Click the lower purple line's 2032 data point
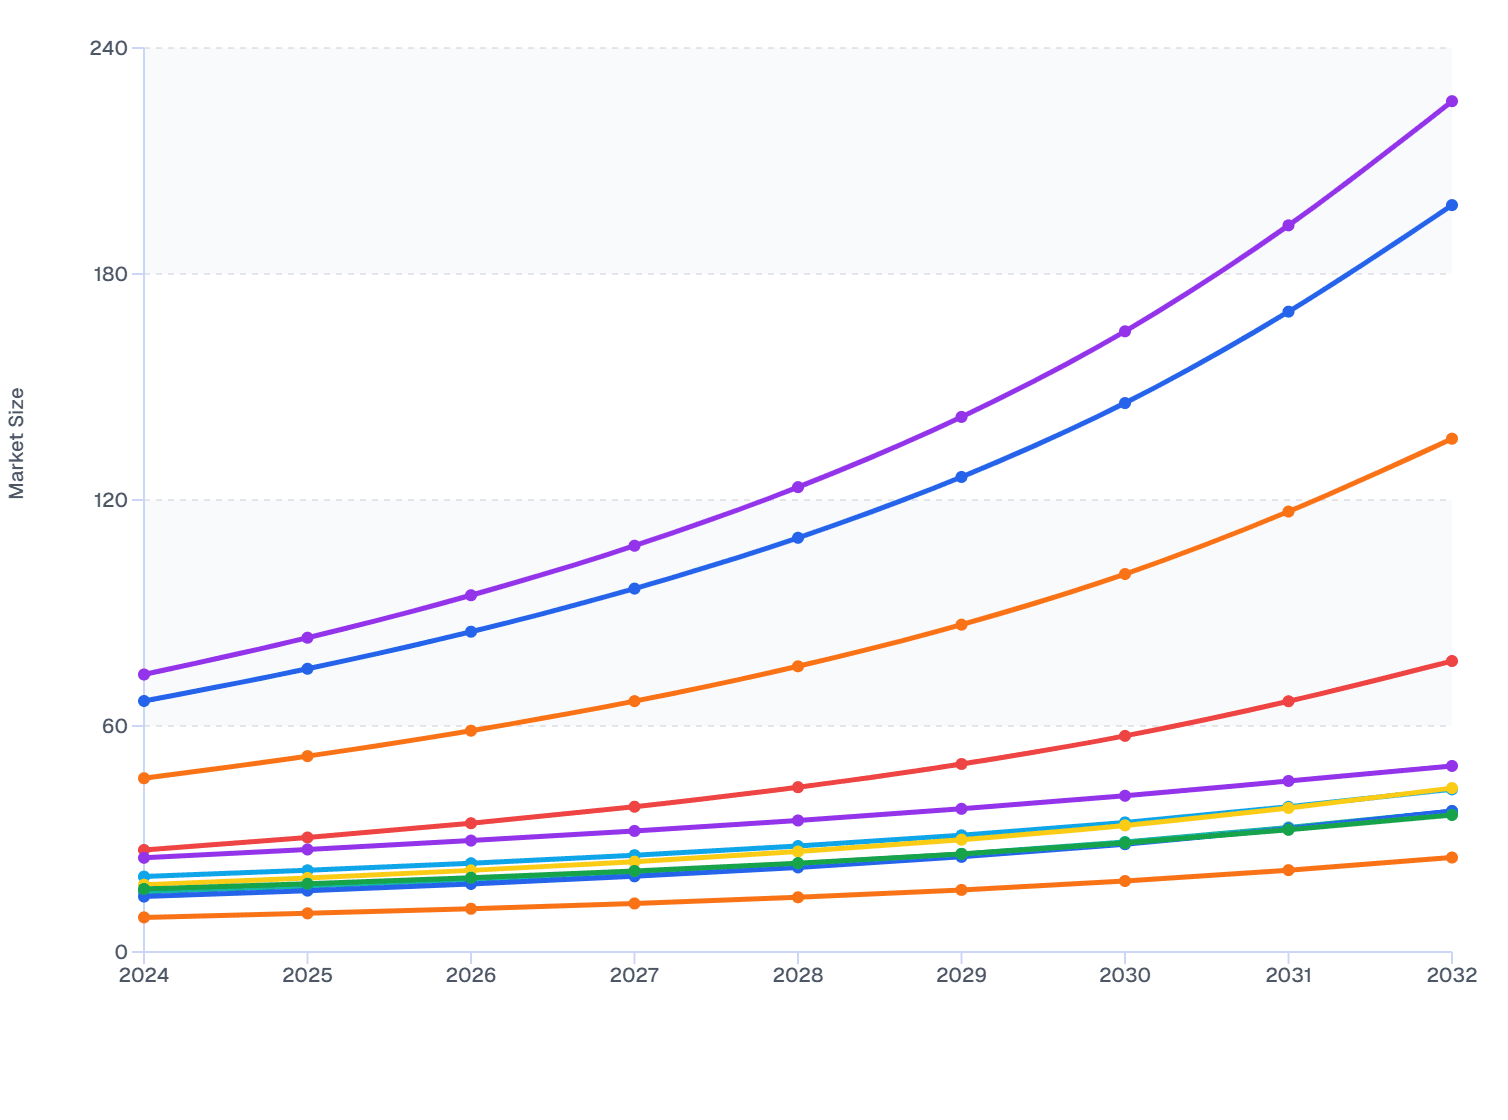 pos(1451,767)
